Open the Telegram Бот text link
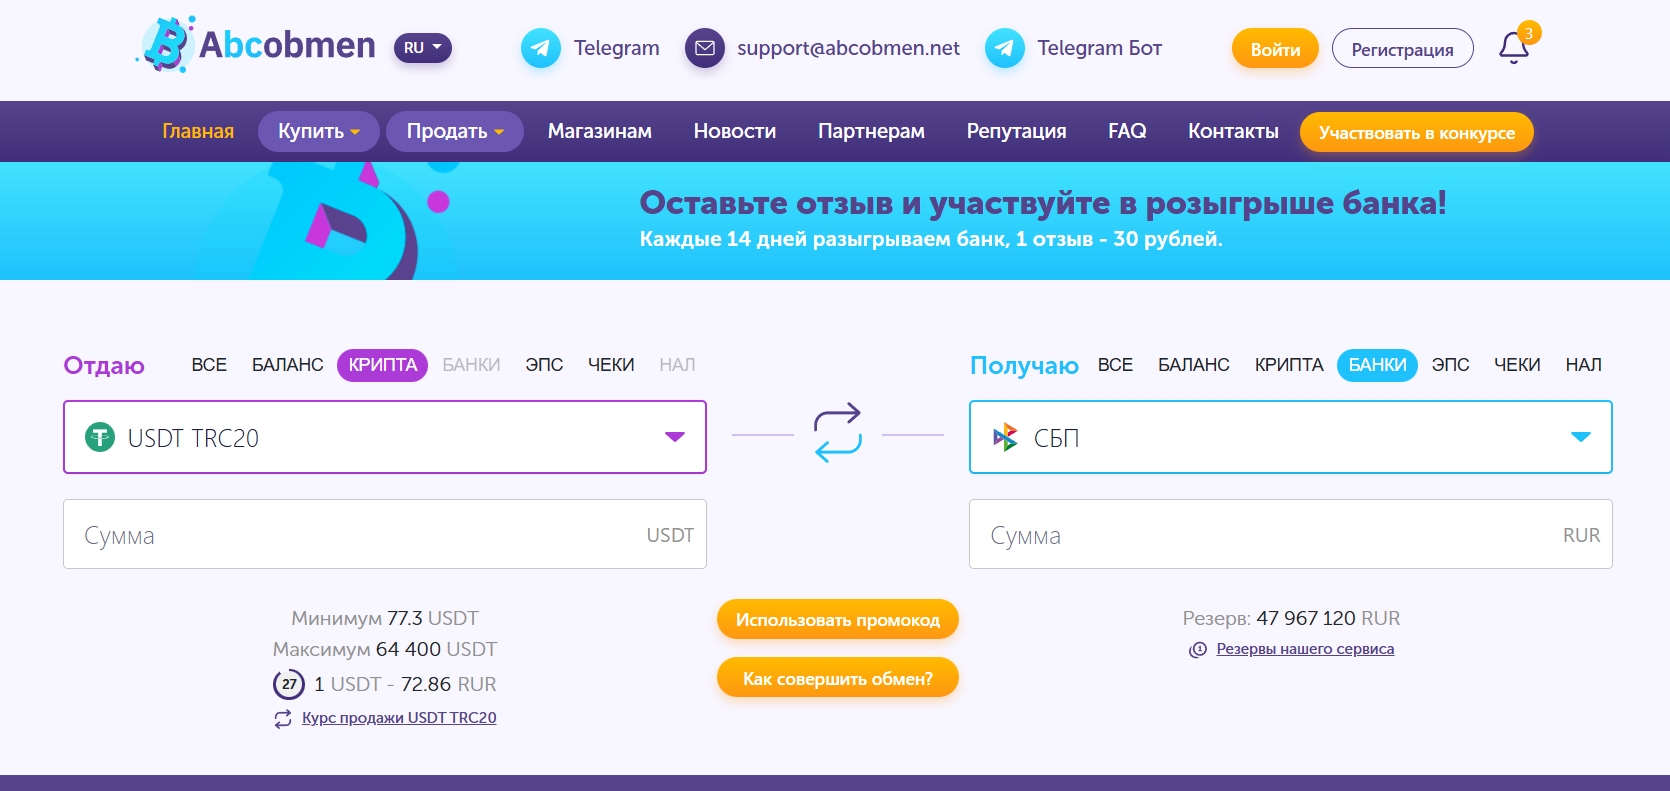The width and height of the screenshot is (1670, 791). pyautogui.click(x=1099, y=48)
